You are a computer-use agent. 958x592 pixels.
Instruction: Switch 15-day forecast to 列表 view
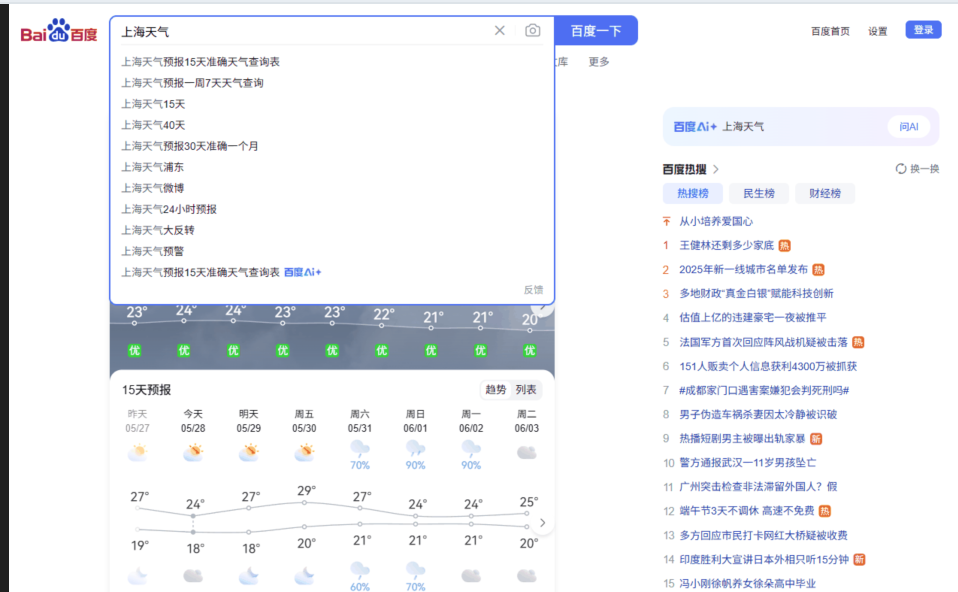pos(525,389)
